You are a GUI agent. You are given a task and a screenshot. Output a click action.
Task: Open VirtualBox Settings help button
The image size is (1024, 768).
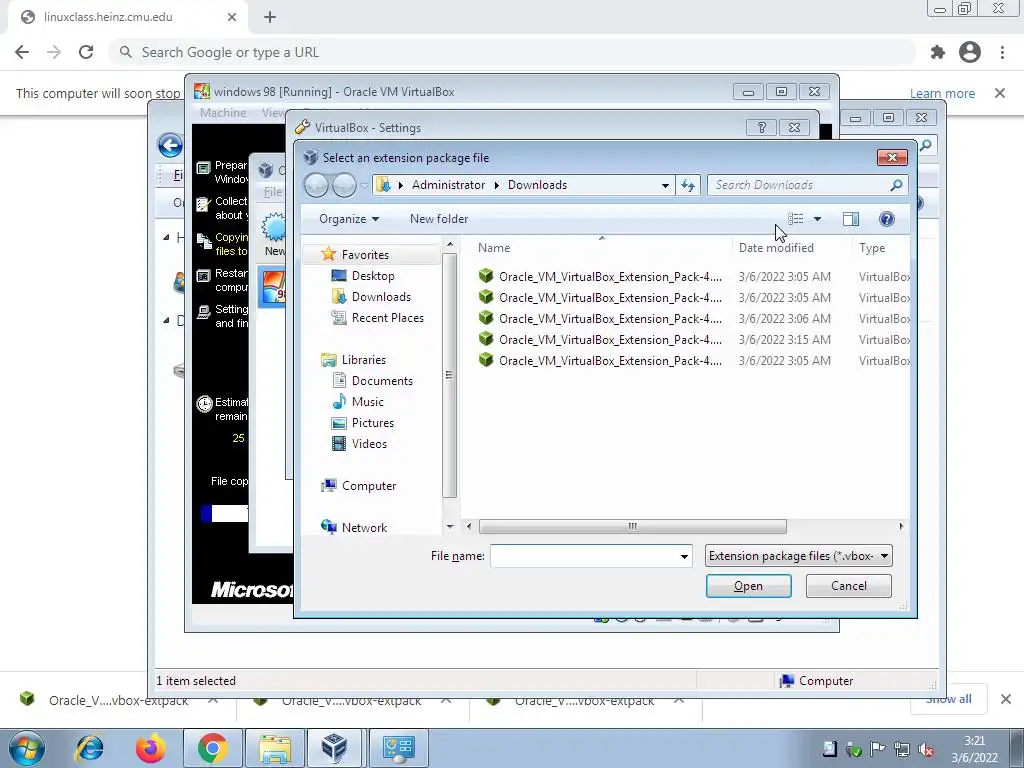click(761, 127)
